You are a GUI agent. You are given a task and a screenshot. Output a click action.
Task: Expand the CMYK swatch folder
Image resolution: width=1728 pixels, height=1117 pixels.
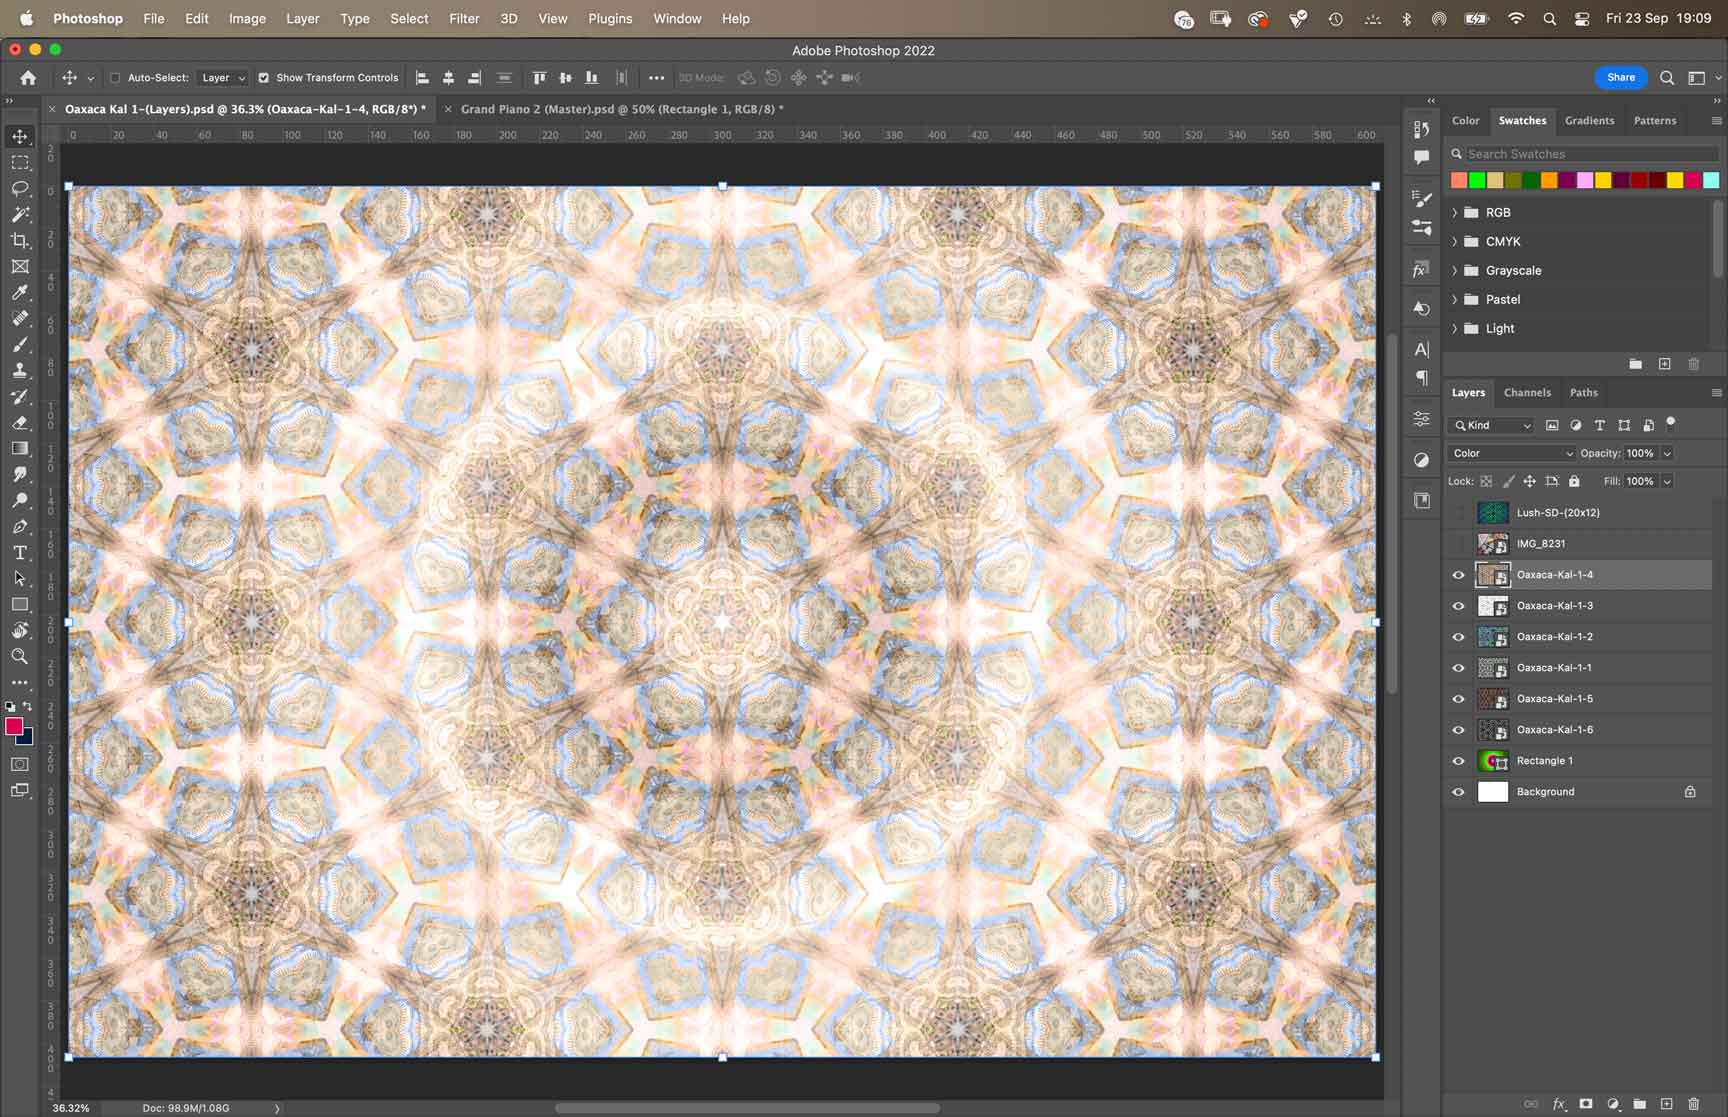(x=1455, y=241)
